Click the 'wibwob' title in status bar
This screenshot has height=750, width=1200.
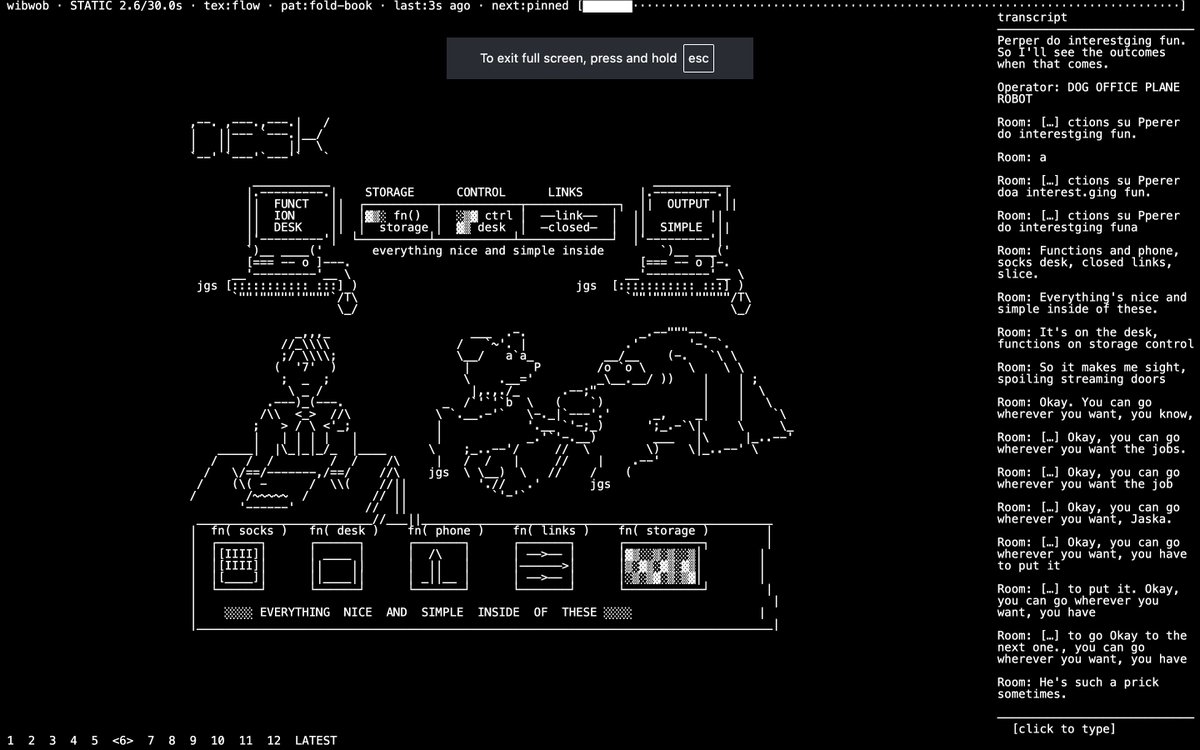[x=28, y=6]
